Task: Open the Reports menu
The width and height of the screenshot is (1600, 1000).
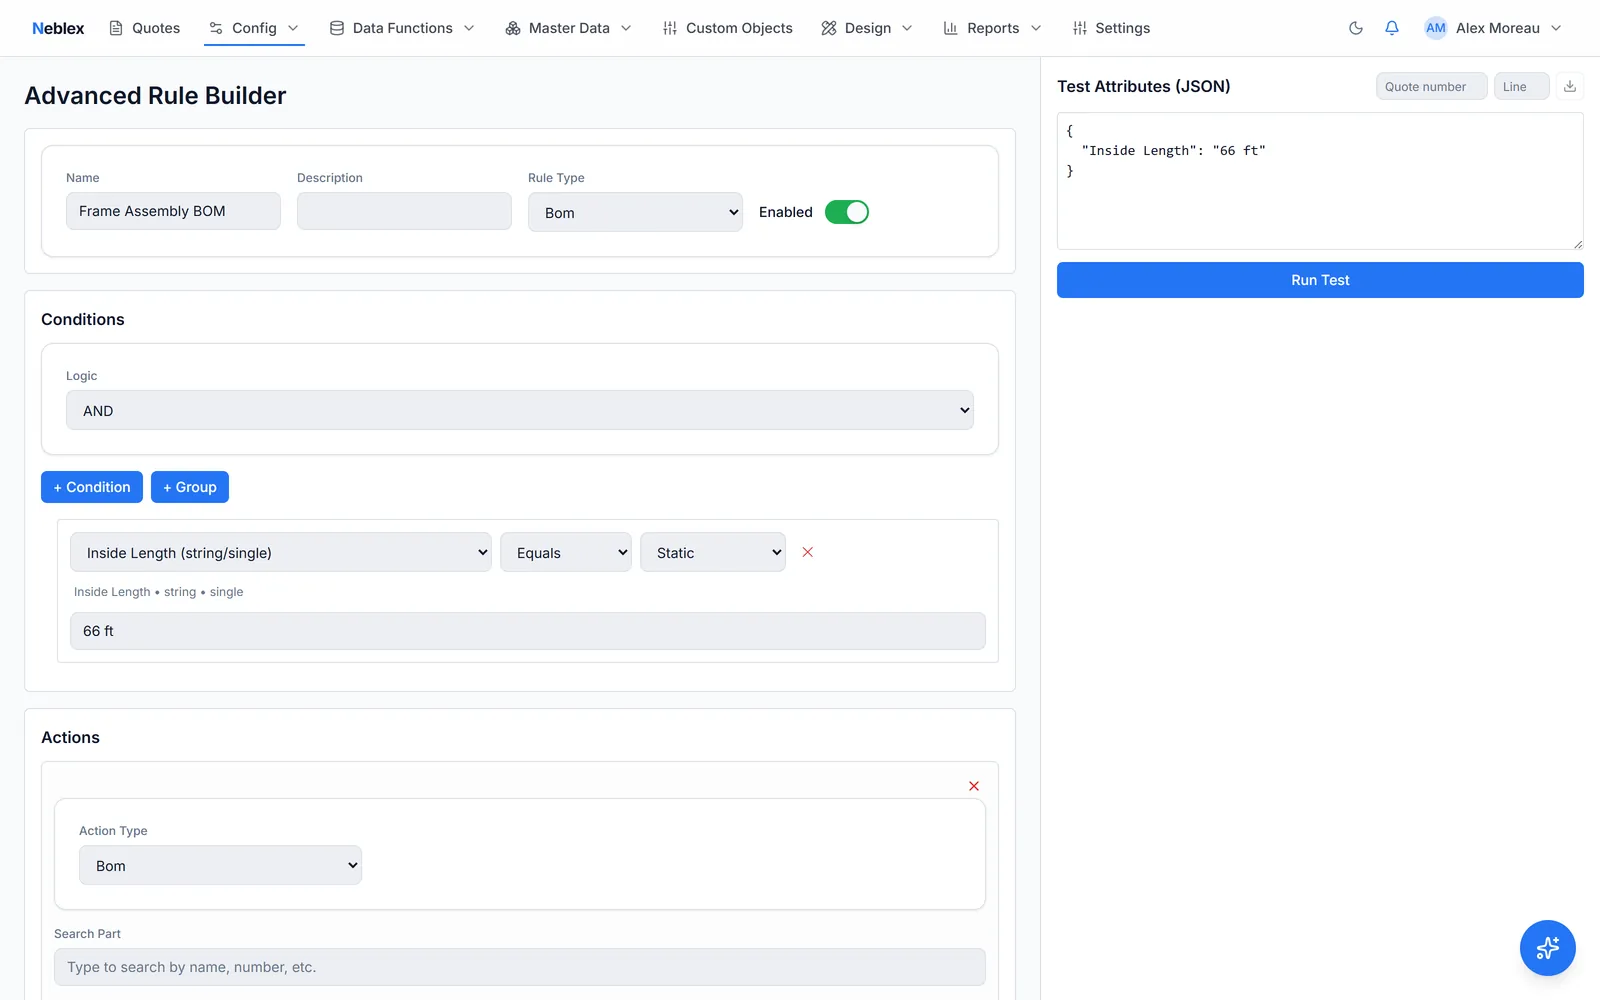Action: coord(992,28)
